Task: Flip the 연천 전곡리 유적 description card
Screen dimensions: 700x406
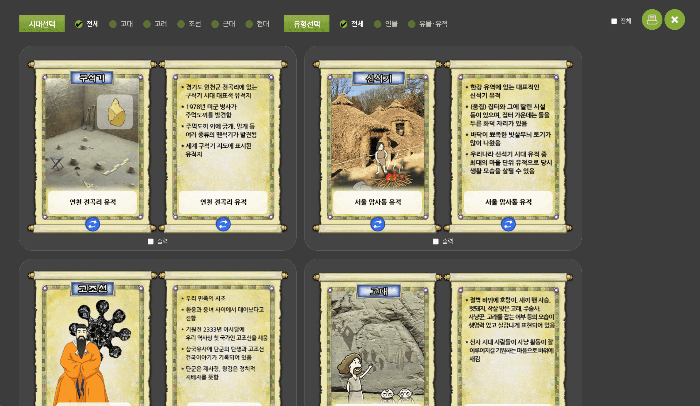Action: point(223,224)
